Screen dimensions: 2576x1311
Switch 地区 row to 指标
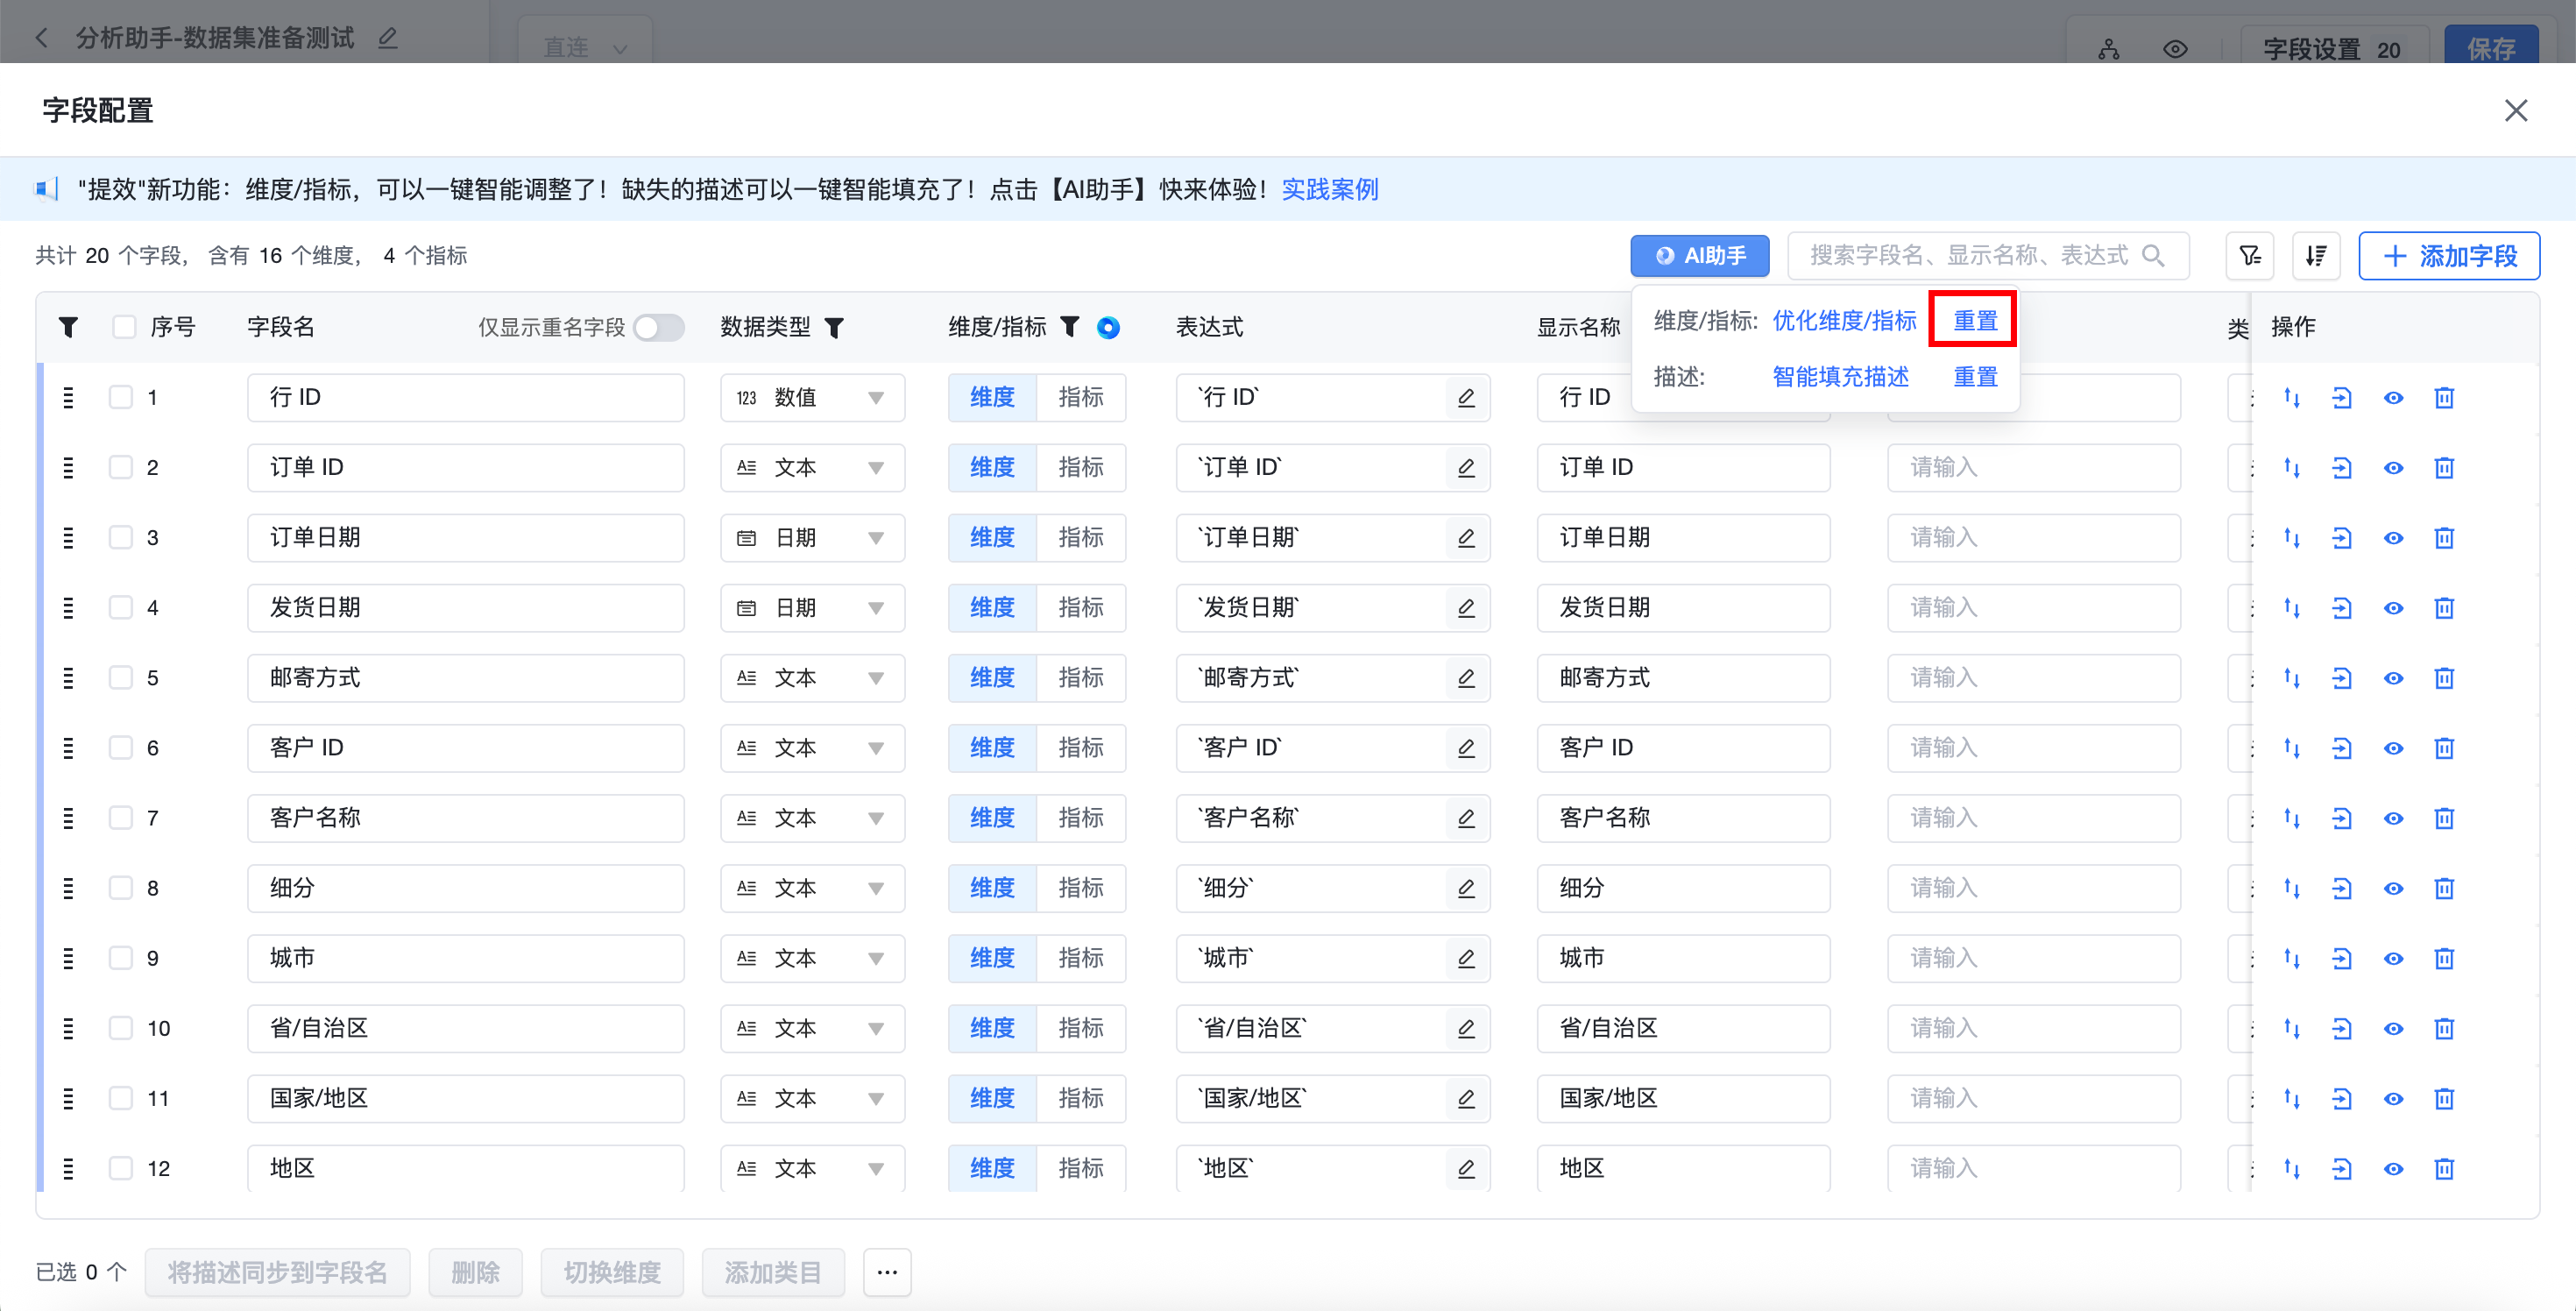click(1081, 1168)
